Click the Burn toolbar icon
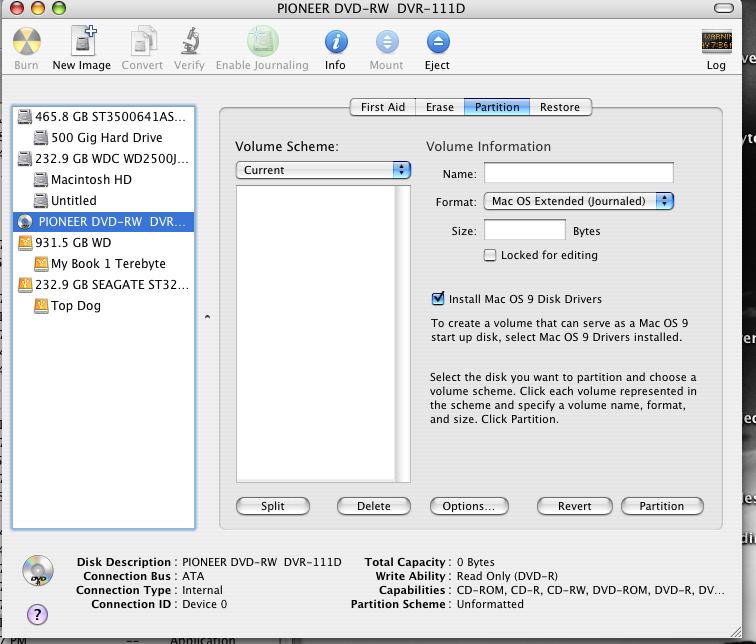The image size is (756, 644). [27, 41]
